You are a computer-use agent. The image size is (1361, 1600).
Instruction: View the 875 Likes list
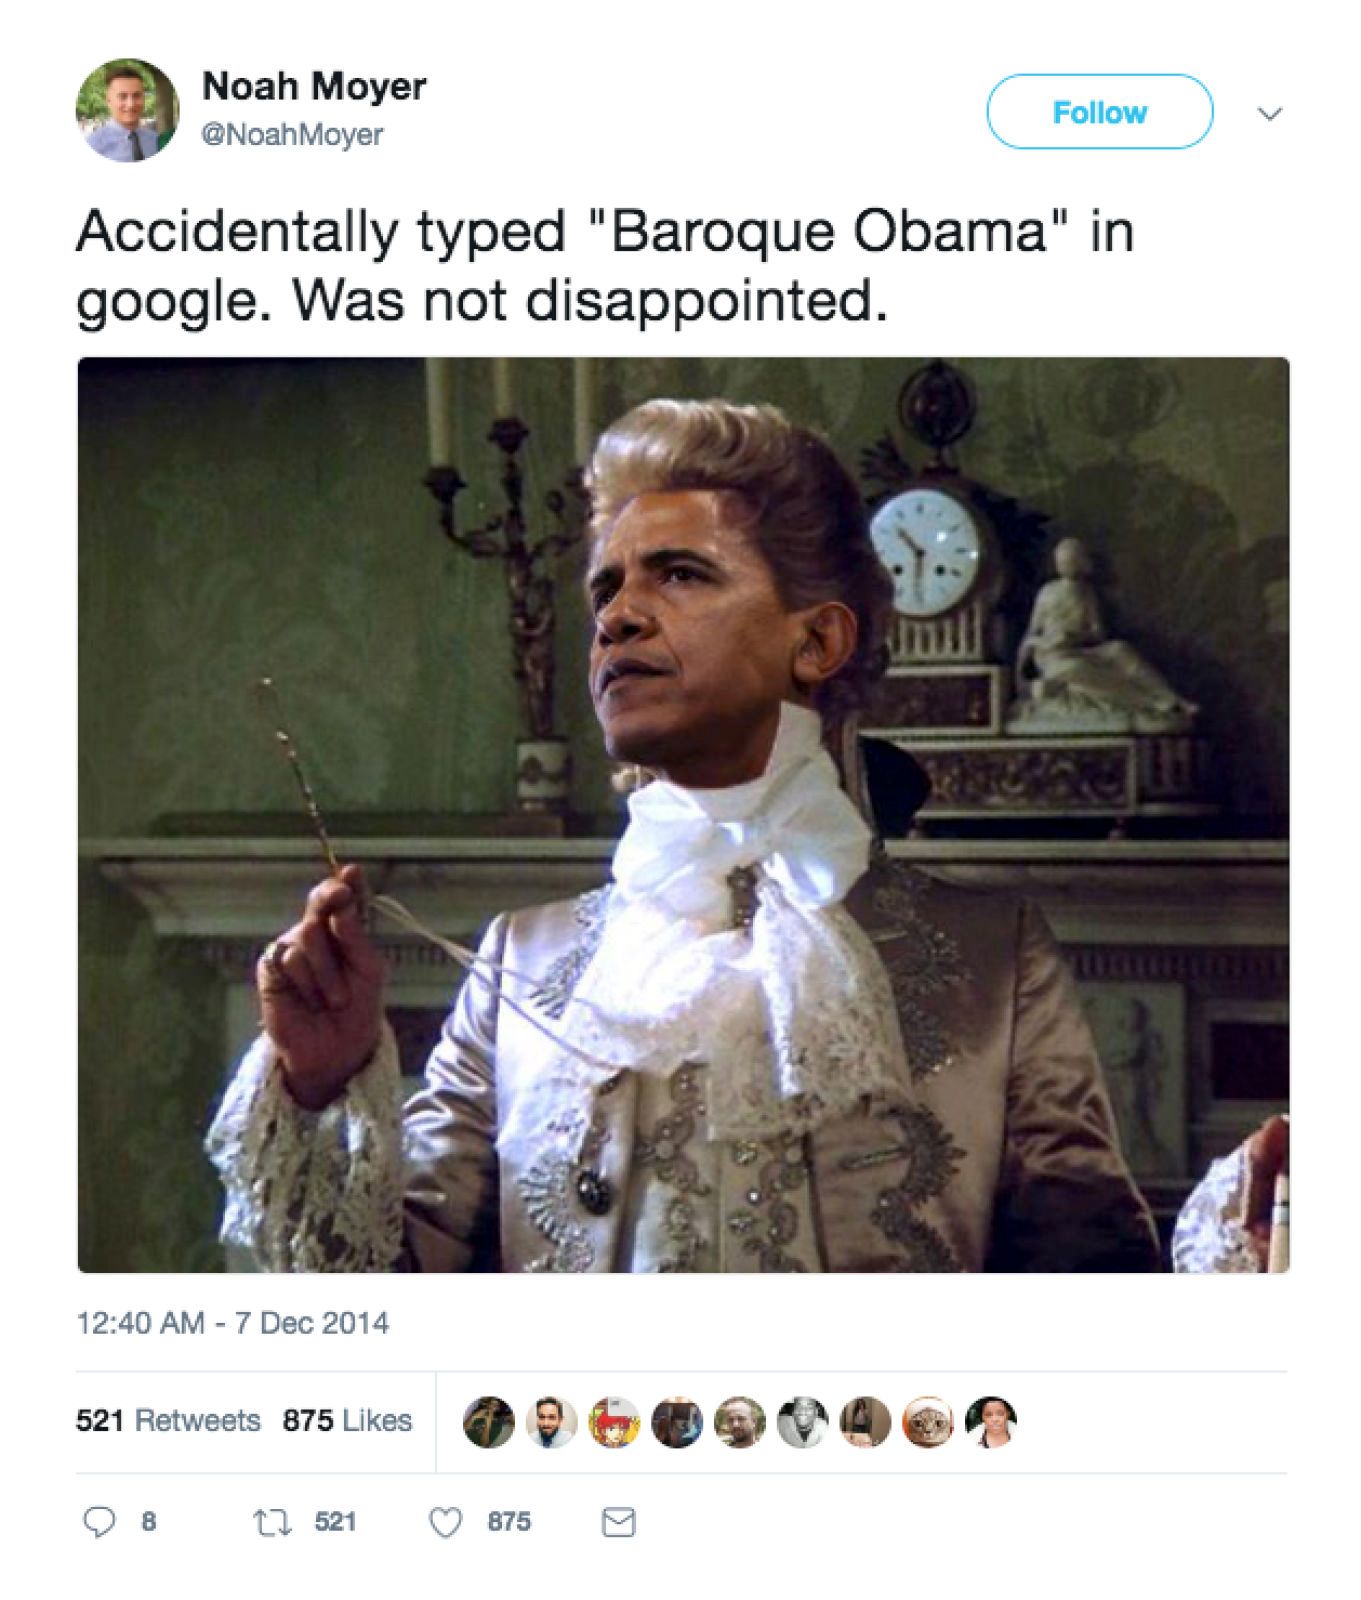pyautogui.click(x=347, y=1420)
